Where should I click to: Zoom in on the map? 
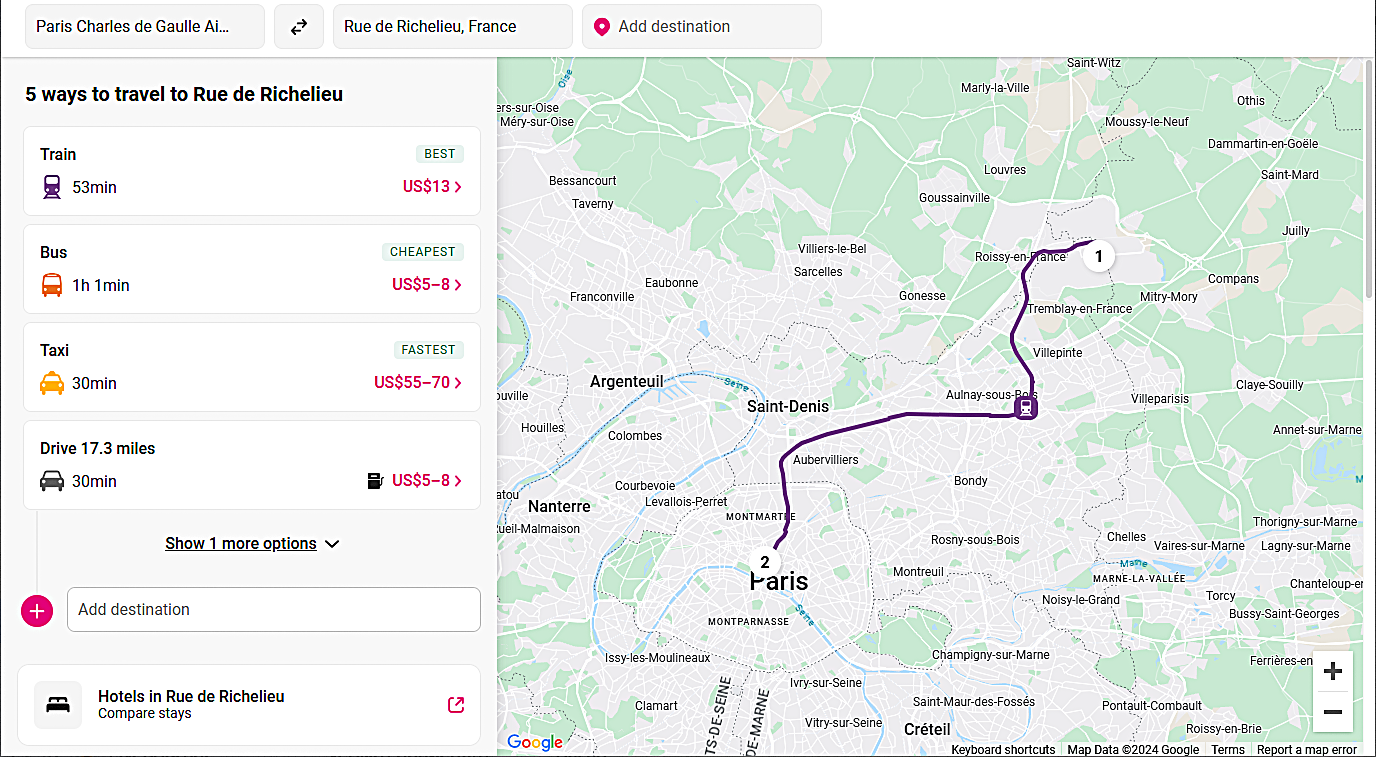[1333, 671]
